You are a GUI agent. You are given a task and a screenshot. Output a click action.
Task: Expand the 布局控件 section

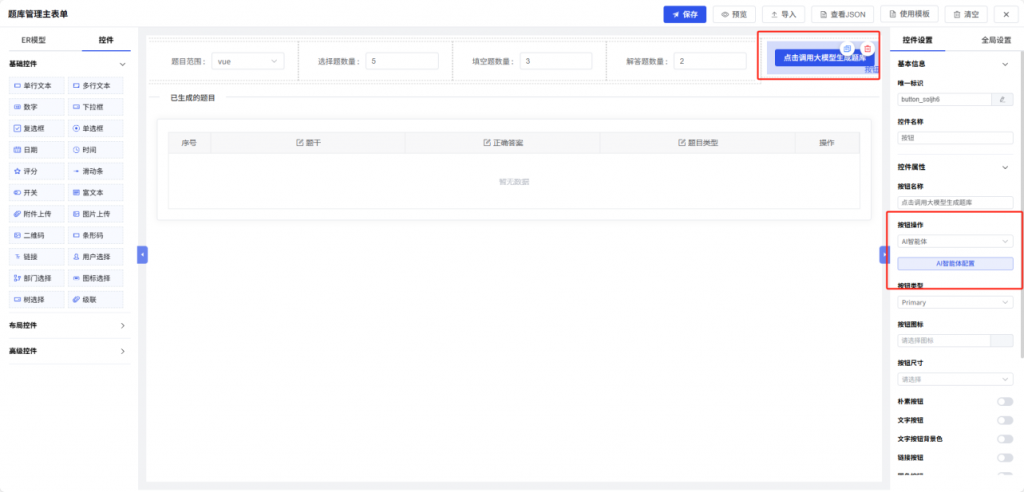68,325
